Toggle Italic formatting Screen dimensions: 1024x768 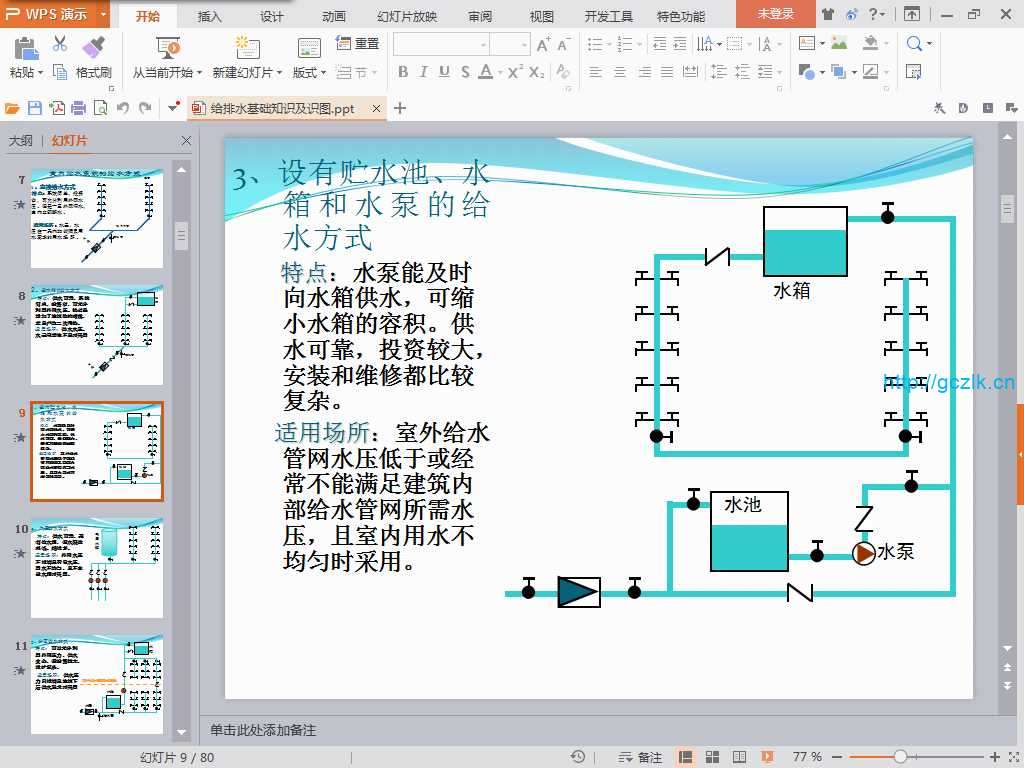423,72
